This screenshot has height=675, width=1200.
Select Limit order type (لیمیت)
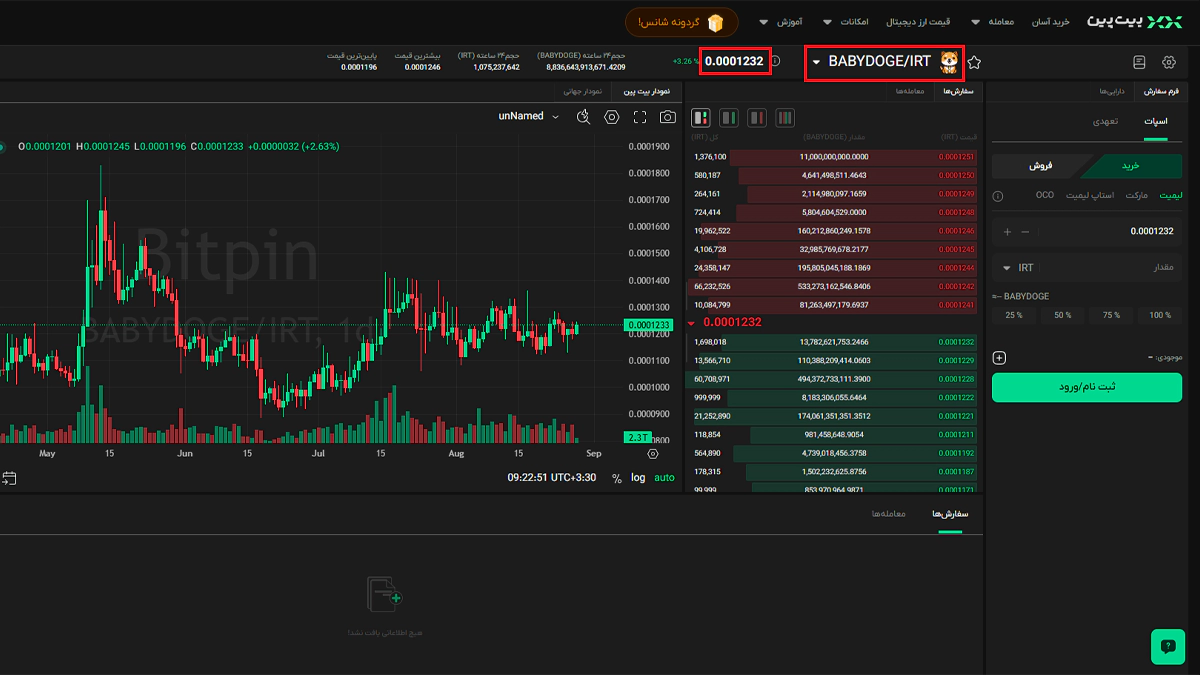click(1170, 195)
